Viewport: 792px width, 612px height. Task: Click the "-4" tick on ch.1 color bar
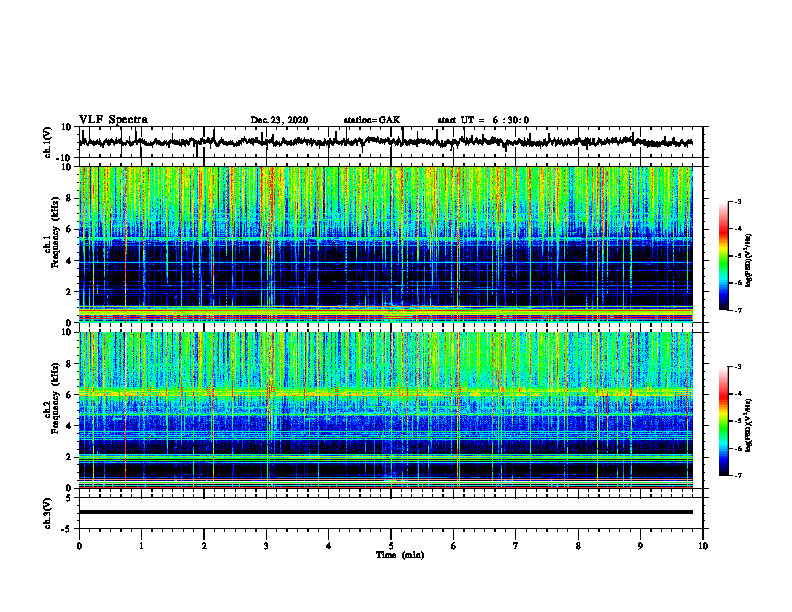[737, 229]
